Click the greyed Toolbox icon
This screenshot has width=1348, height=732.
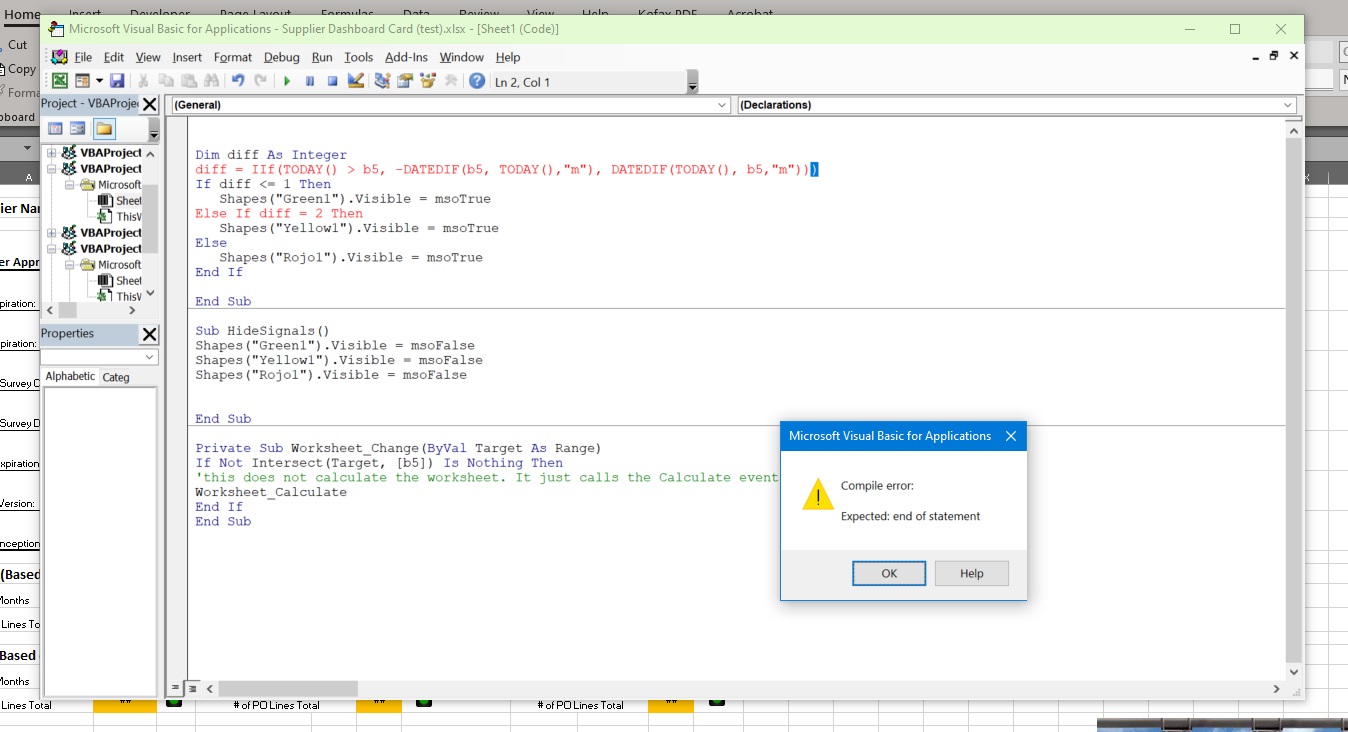click(x=451, y=81)
